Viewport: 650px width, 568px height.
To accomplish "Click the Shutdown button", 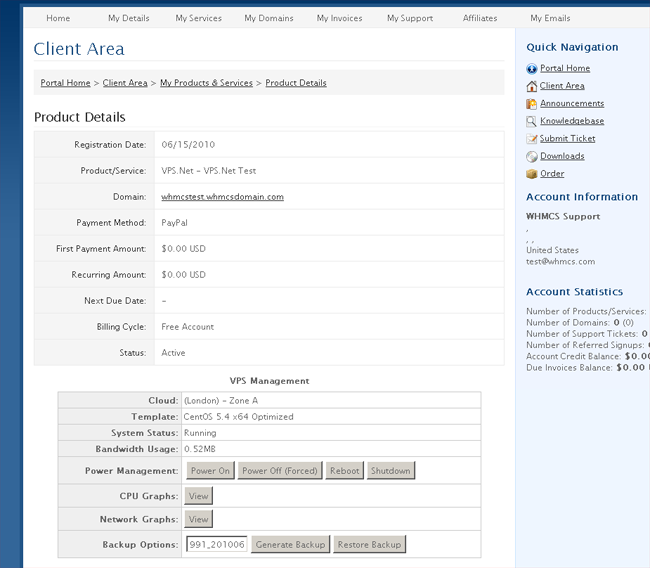I will coord(390,471).
